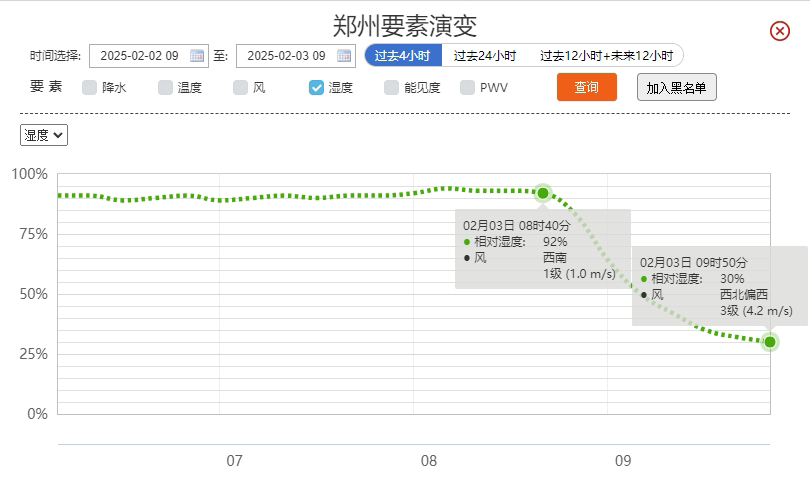Enable the 降水 checkbox
Image resolution: width=810 pixels, height=477 pixels.
pos(90,88)
